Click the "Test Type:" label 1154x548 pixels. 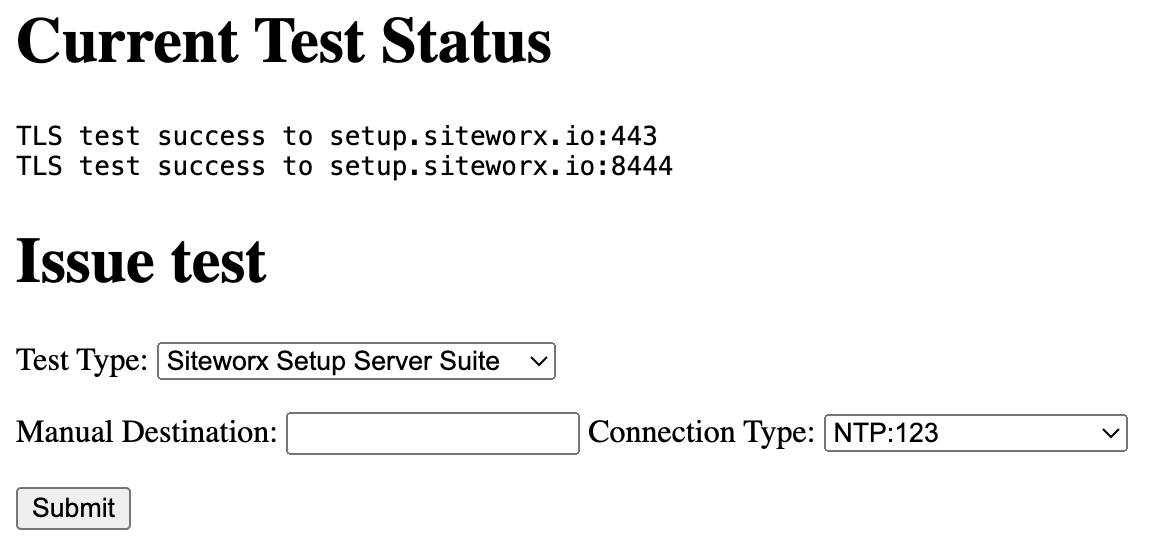(82, 360)
